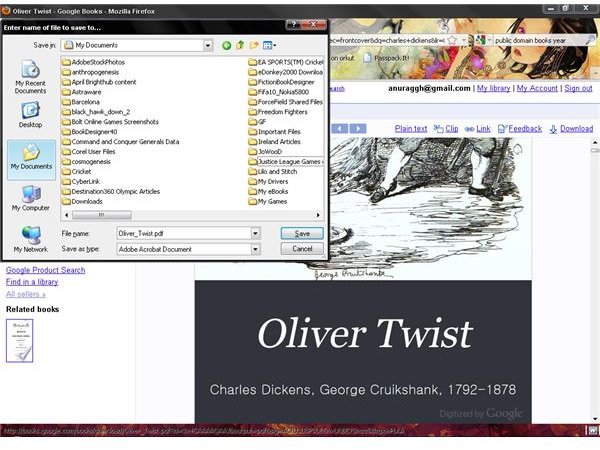Select My Documents in places bar
This screenshot has height=450, width=600.
[31, 160]
